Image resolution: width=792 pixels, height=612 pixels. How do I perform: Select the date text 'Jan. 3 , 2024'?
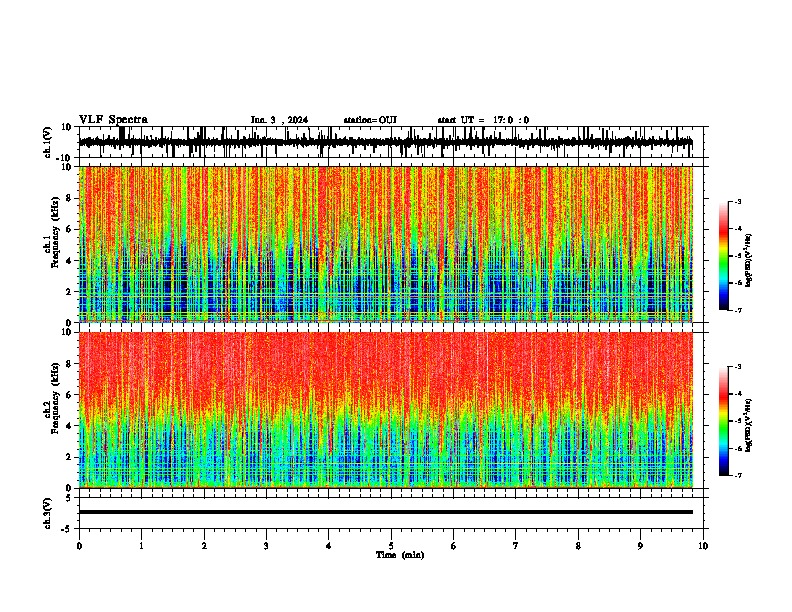279,120
